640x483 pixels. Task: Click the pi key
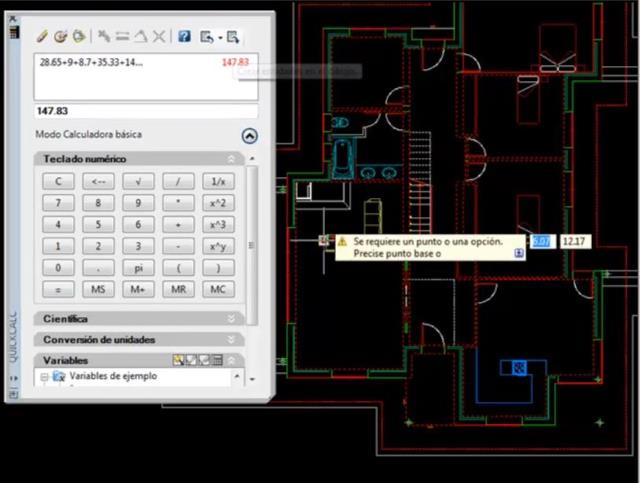coord(138,268)
